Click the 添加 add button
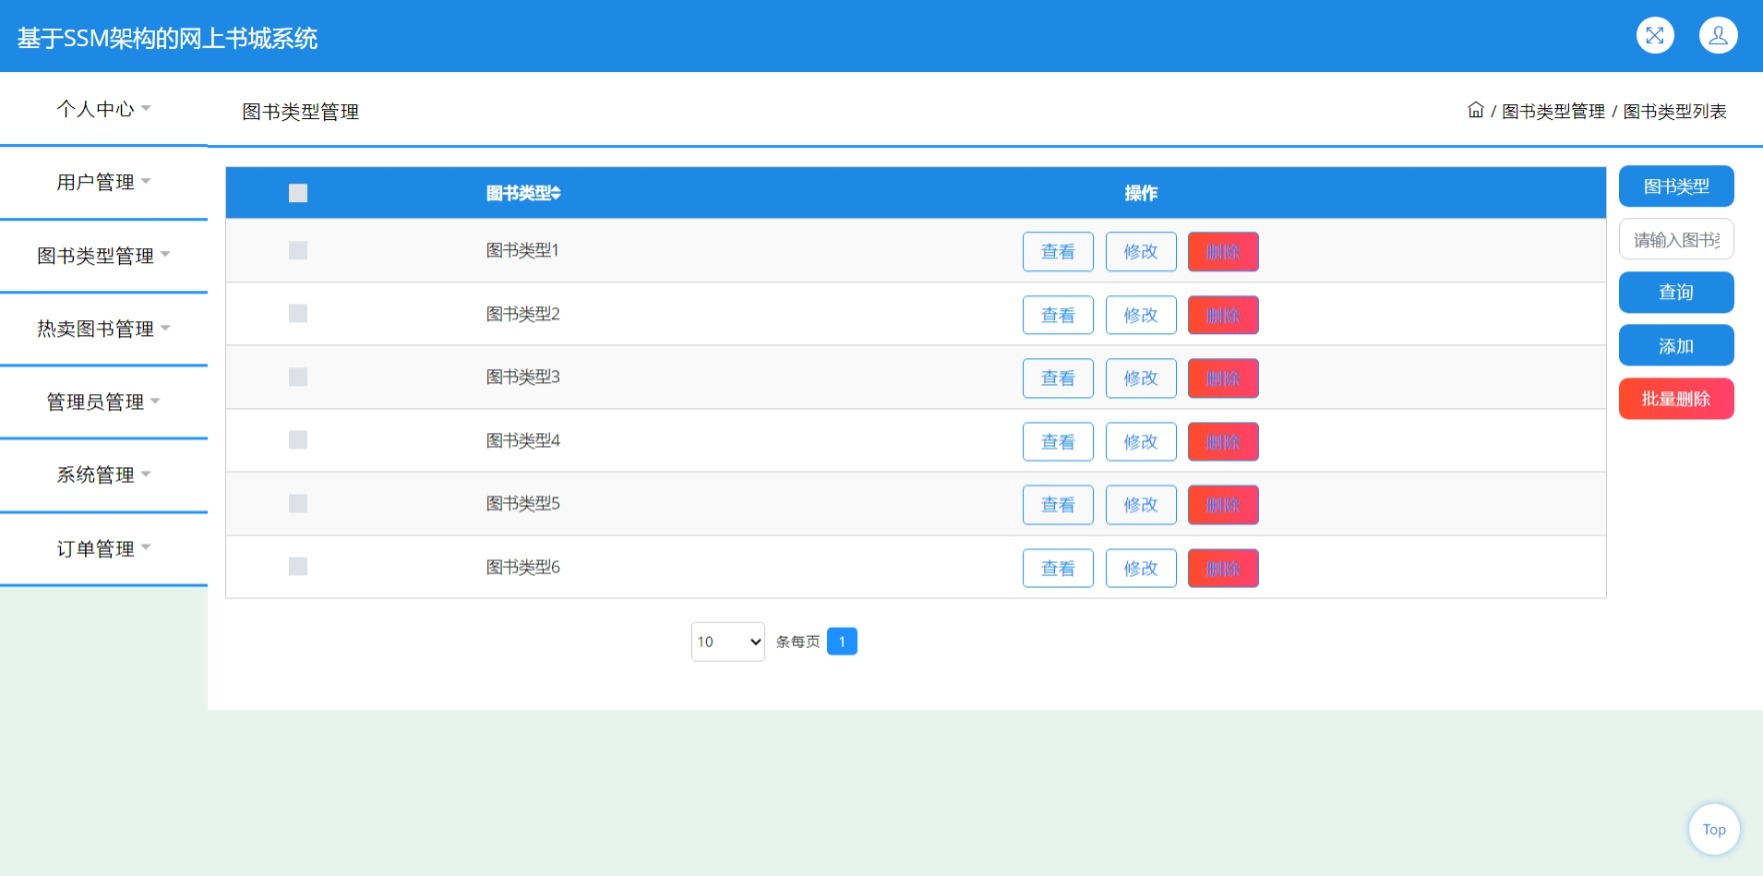The image size is (1763, 876). (1676, 346)
